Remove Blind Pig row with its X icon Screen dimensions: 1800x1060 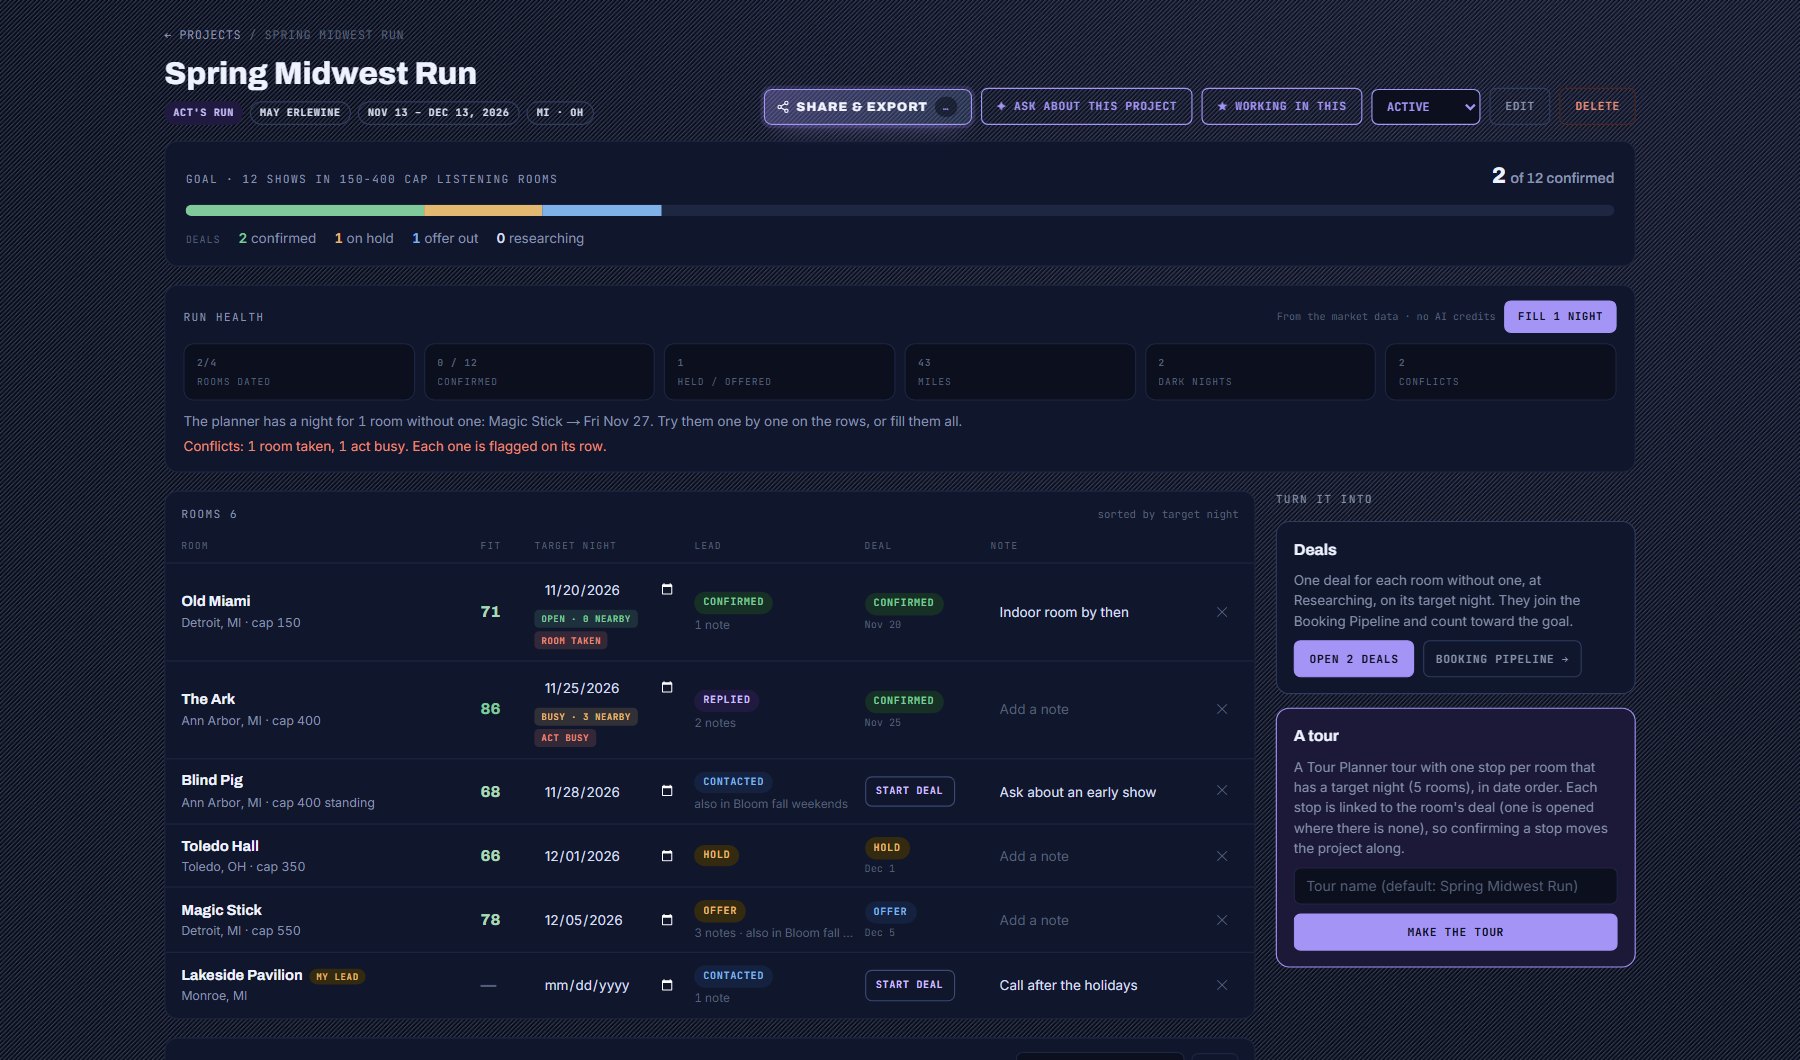(1222, 790)
